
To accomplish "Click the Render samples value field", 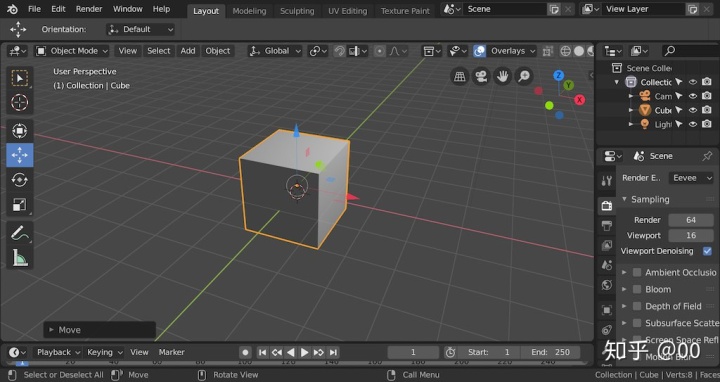I will click(x=691, y=220).
